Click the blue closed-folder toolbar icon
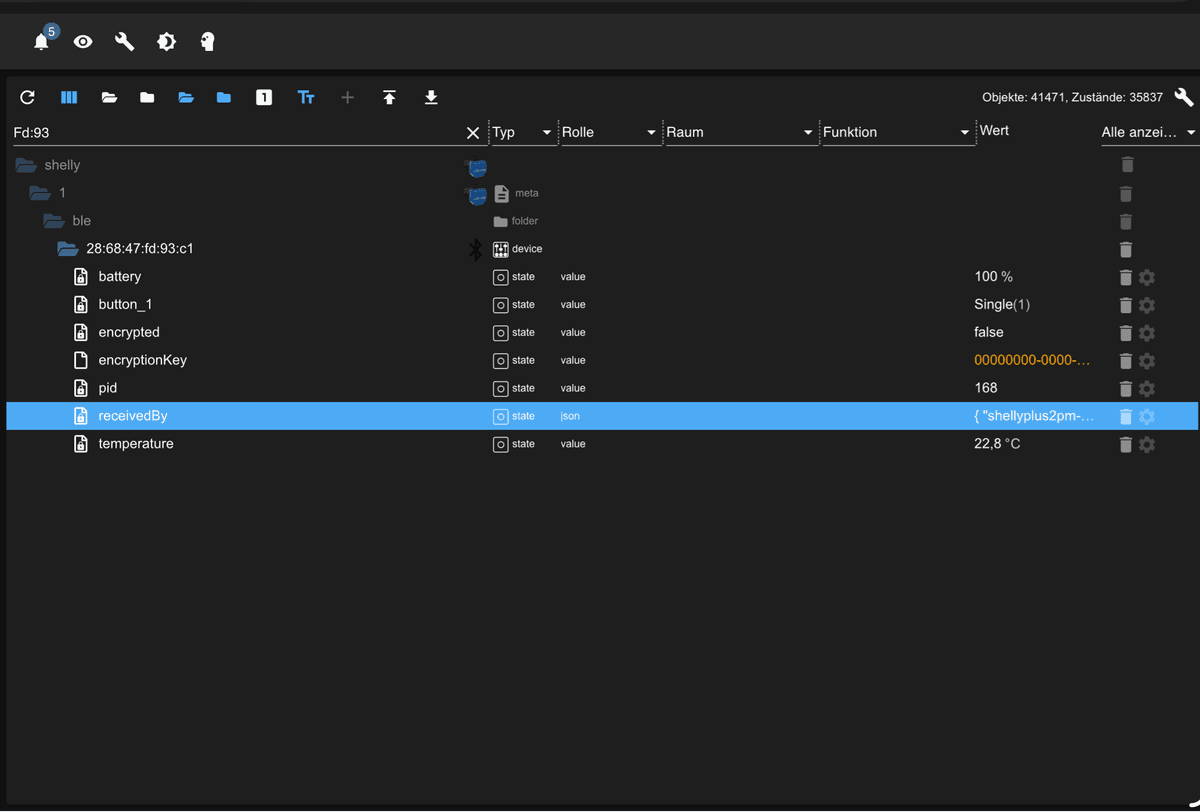 [x=224, y=97]
